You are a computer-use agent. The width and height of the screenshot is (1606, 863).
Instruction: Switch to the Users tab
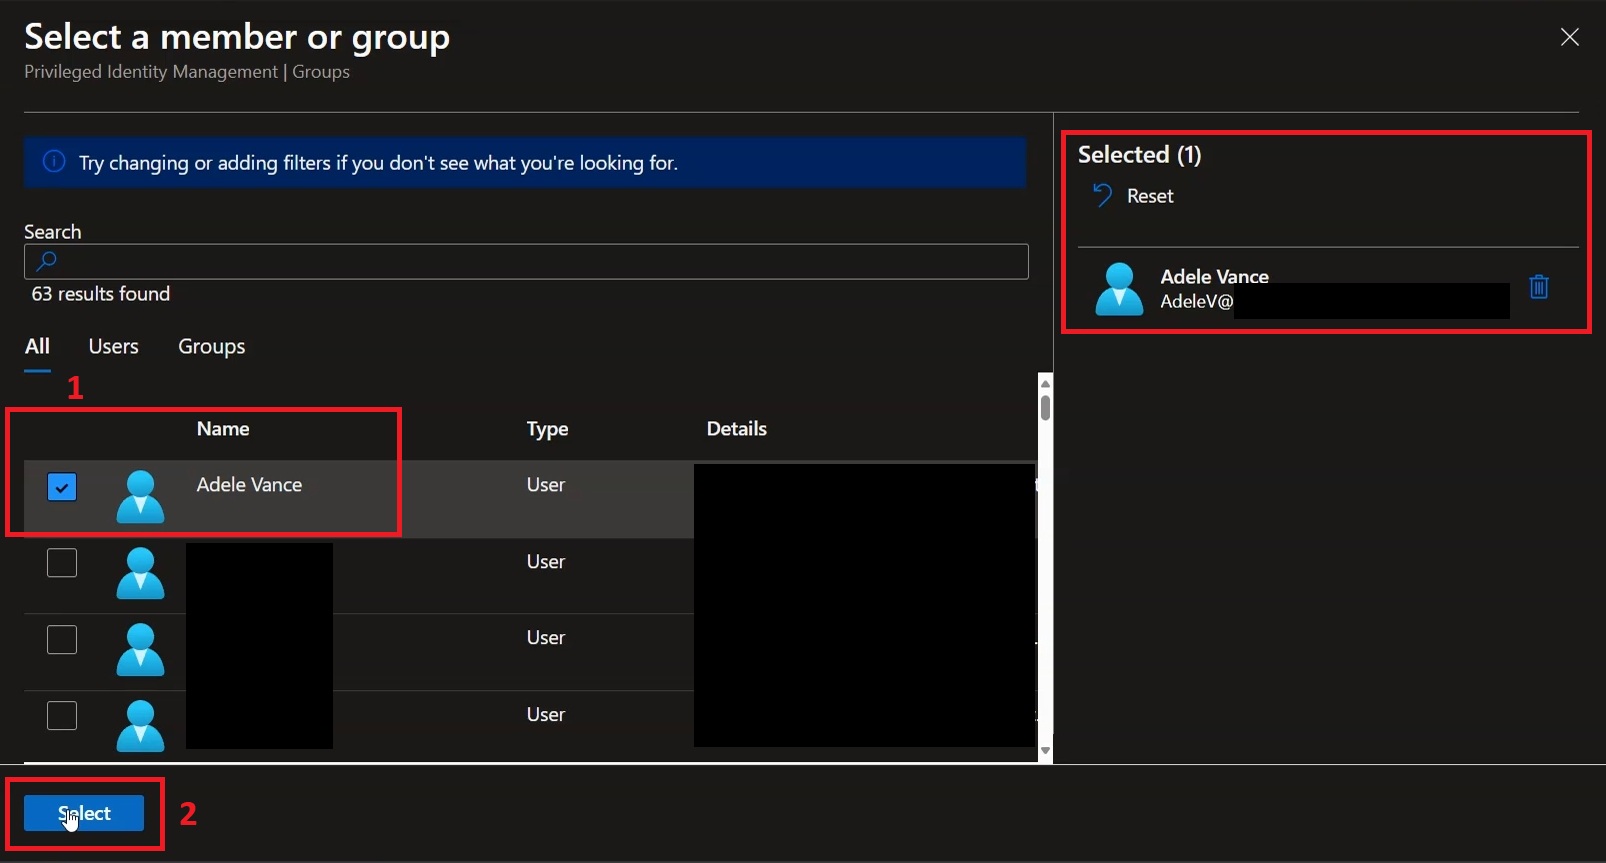tap(113, 346)
